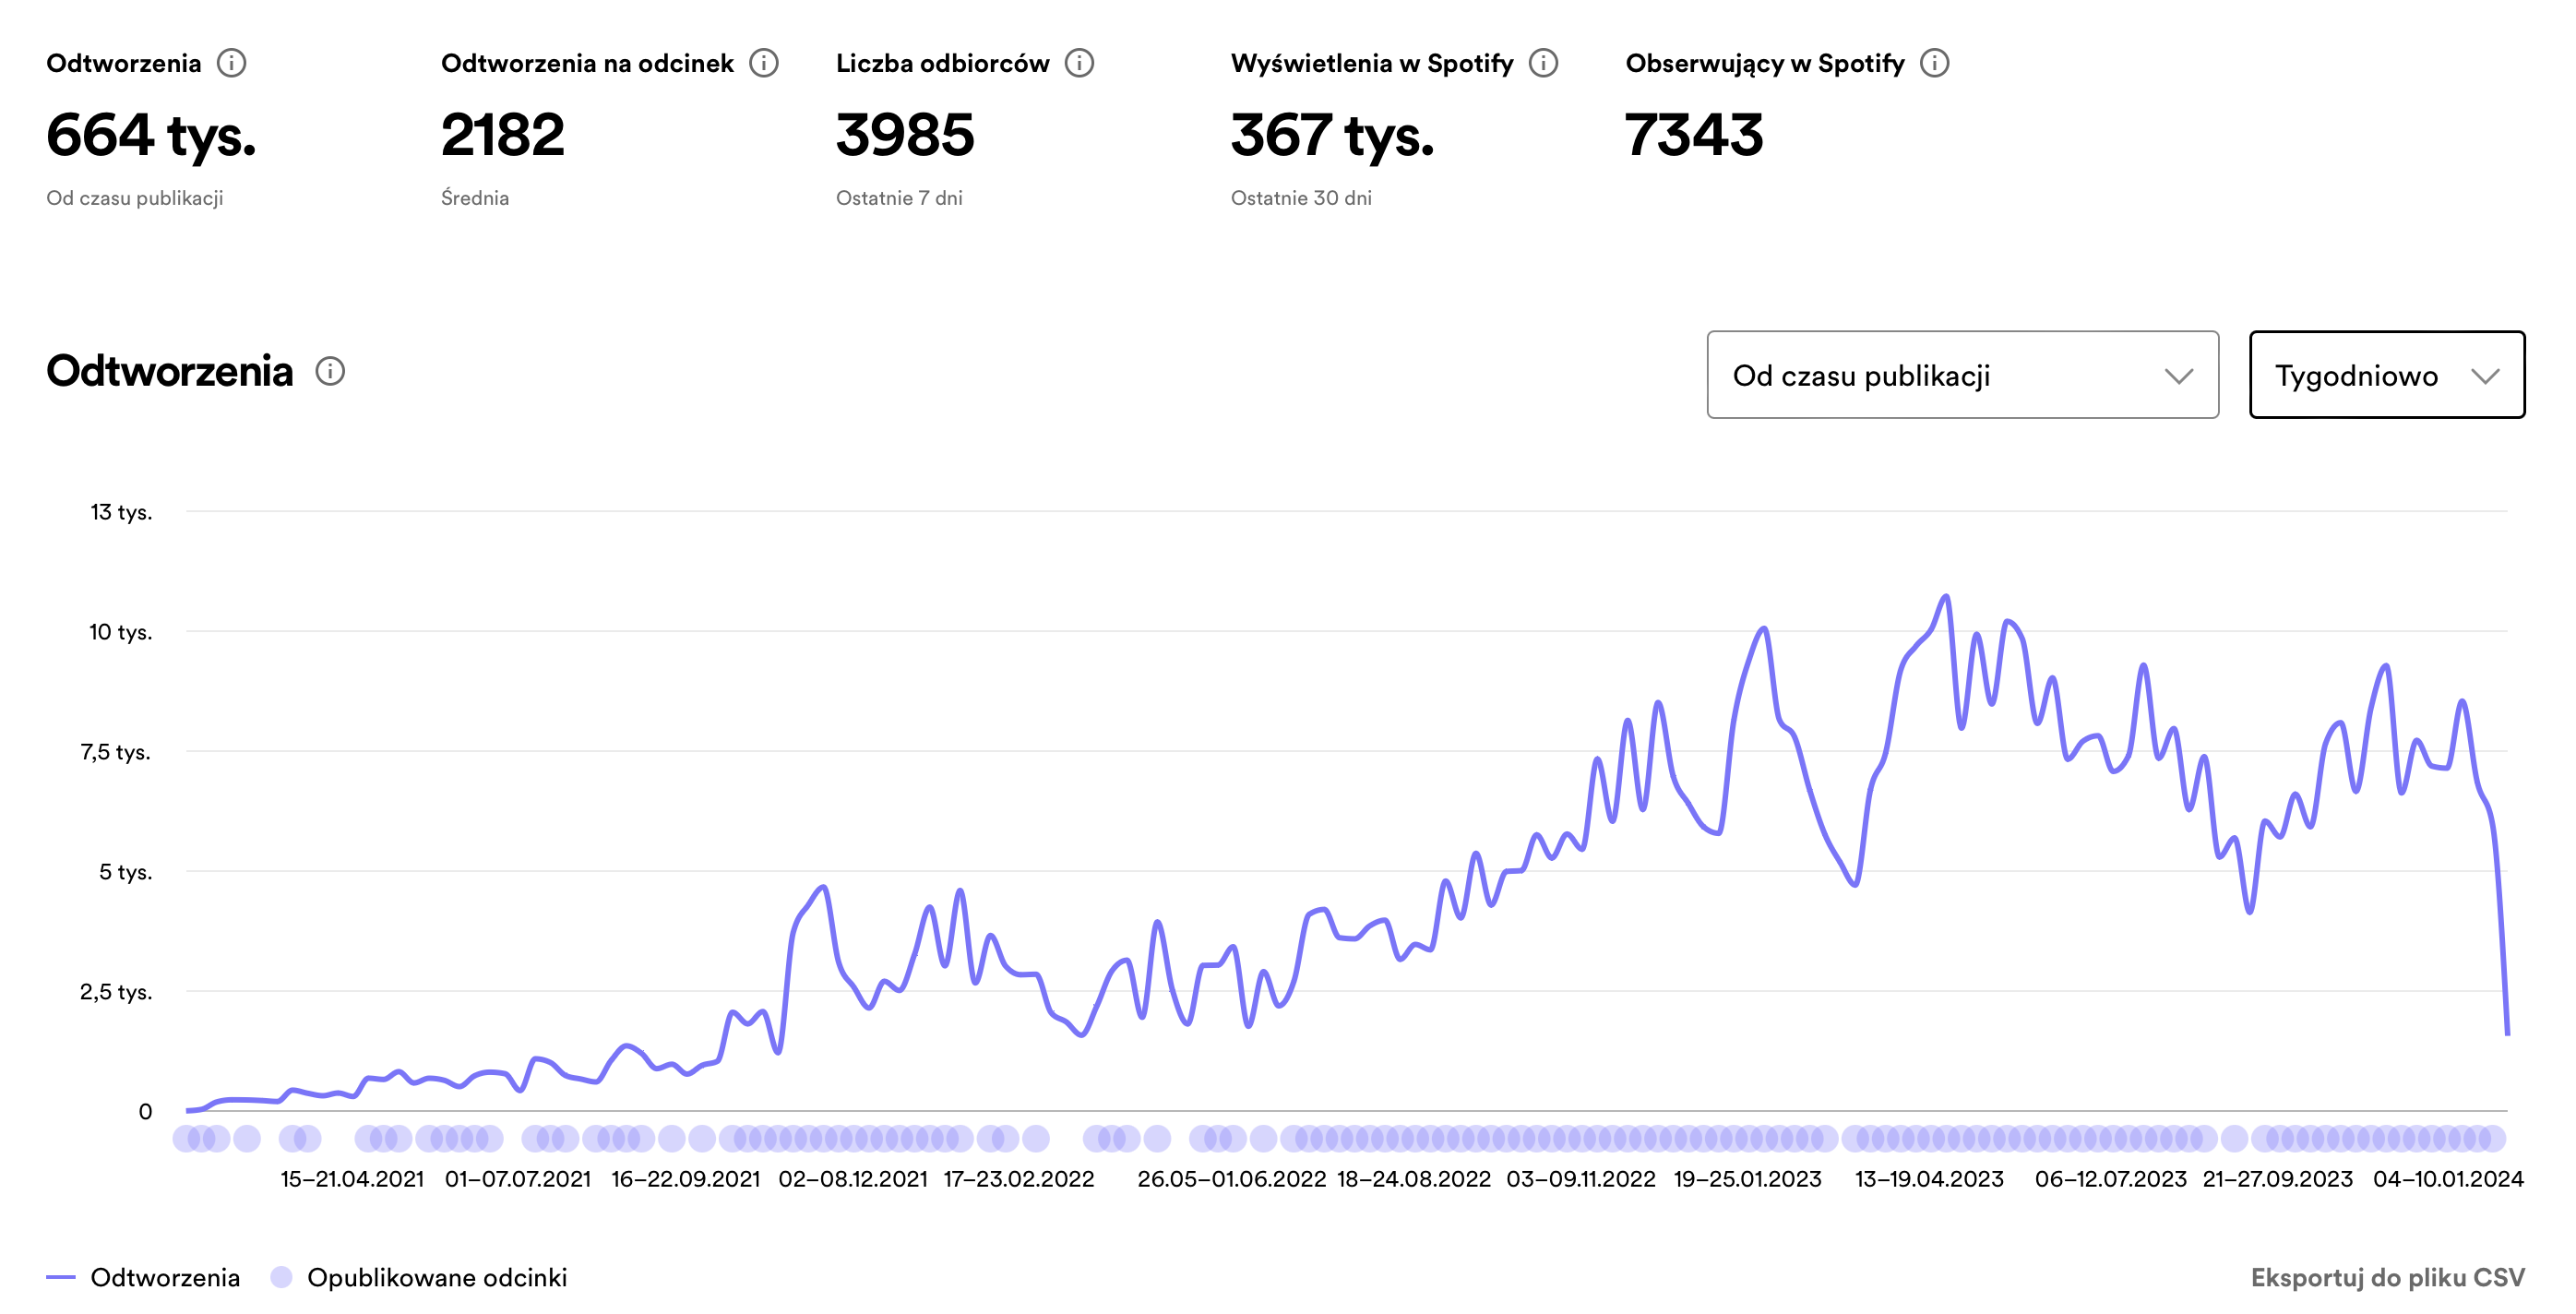Click the Opublikowane odcinki legend color dot
Image resolution: width=2576 pixels, height=1314 pixels.
pos(281,1277)
